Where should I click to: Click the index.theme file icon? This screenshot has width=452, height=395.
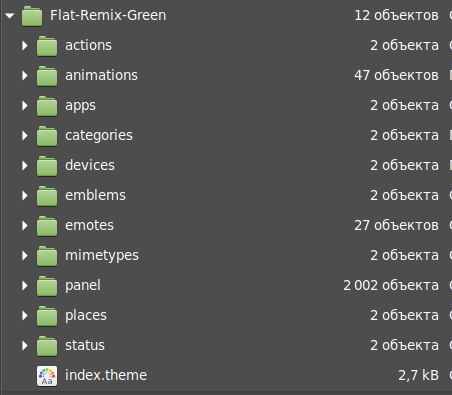[x=47, y=376]
